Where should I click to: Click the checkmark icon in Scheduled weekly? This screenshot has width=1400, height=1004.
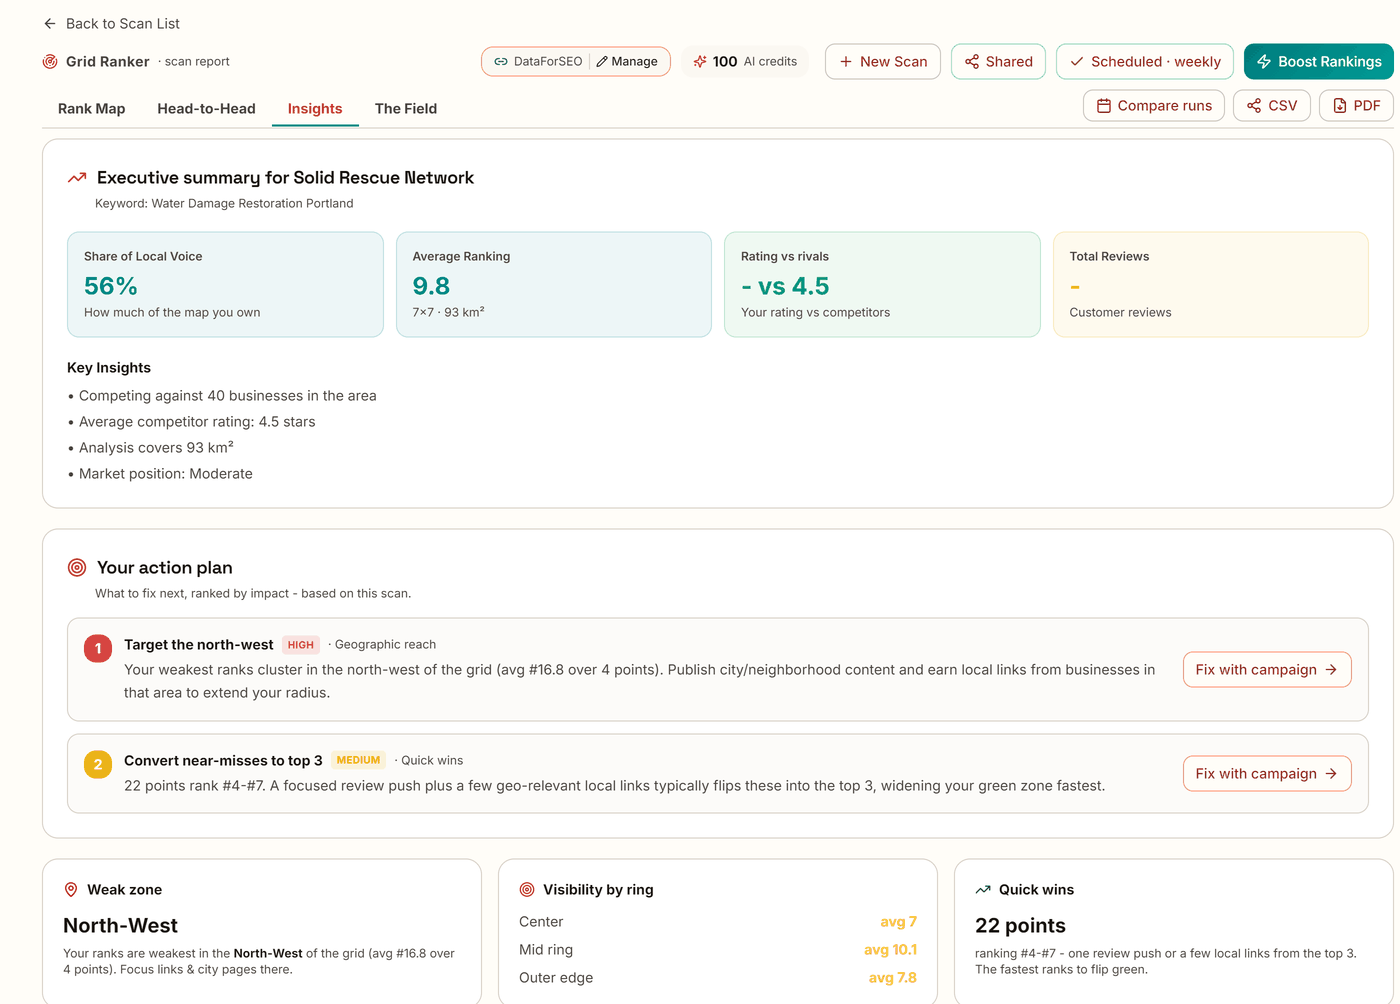[1077, 61]
